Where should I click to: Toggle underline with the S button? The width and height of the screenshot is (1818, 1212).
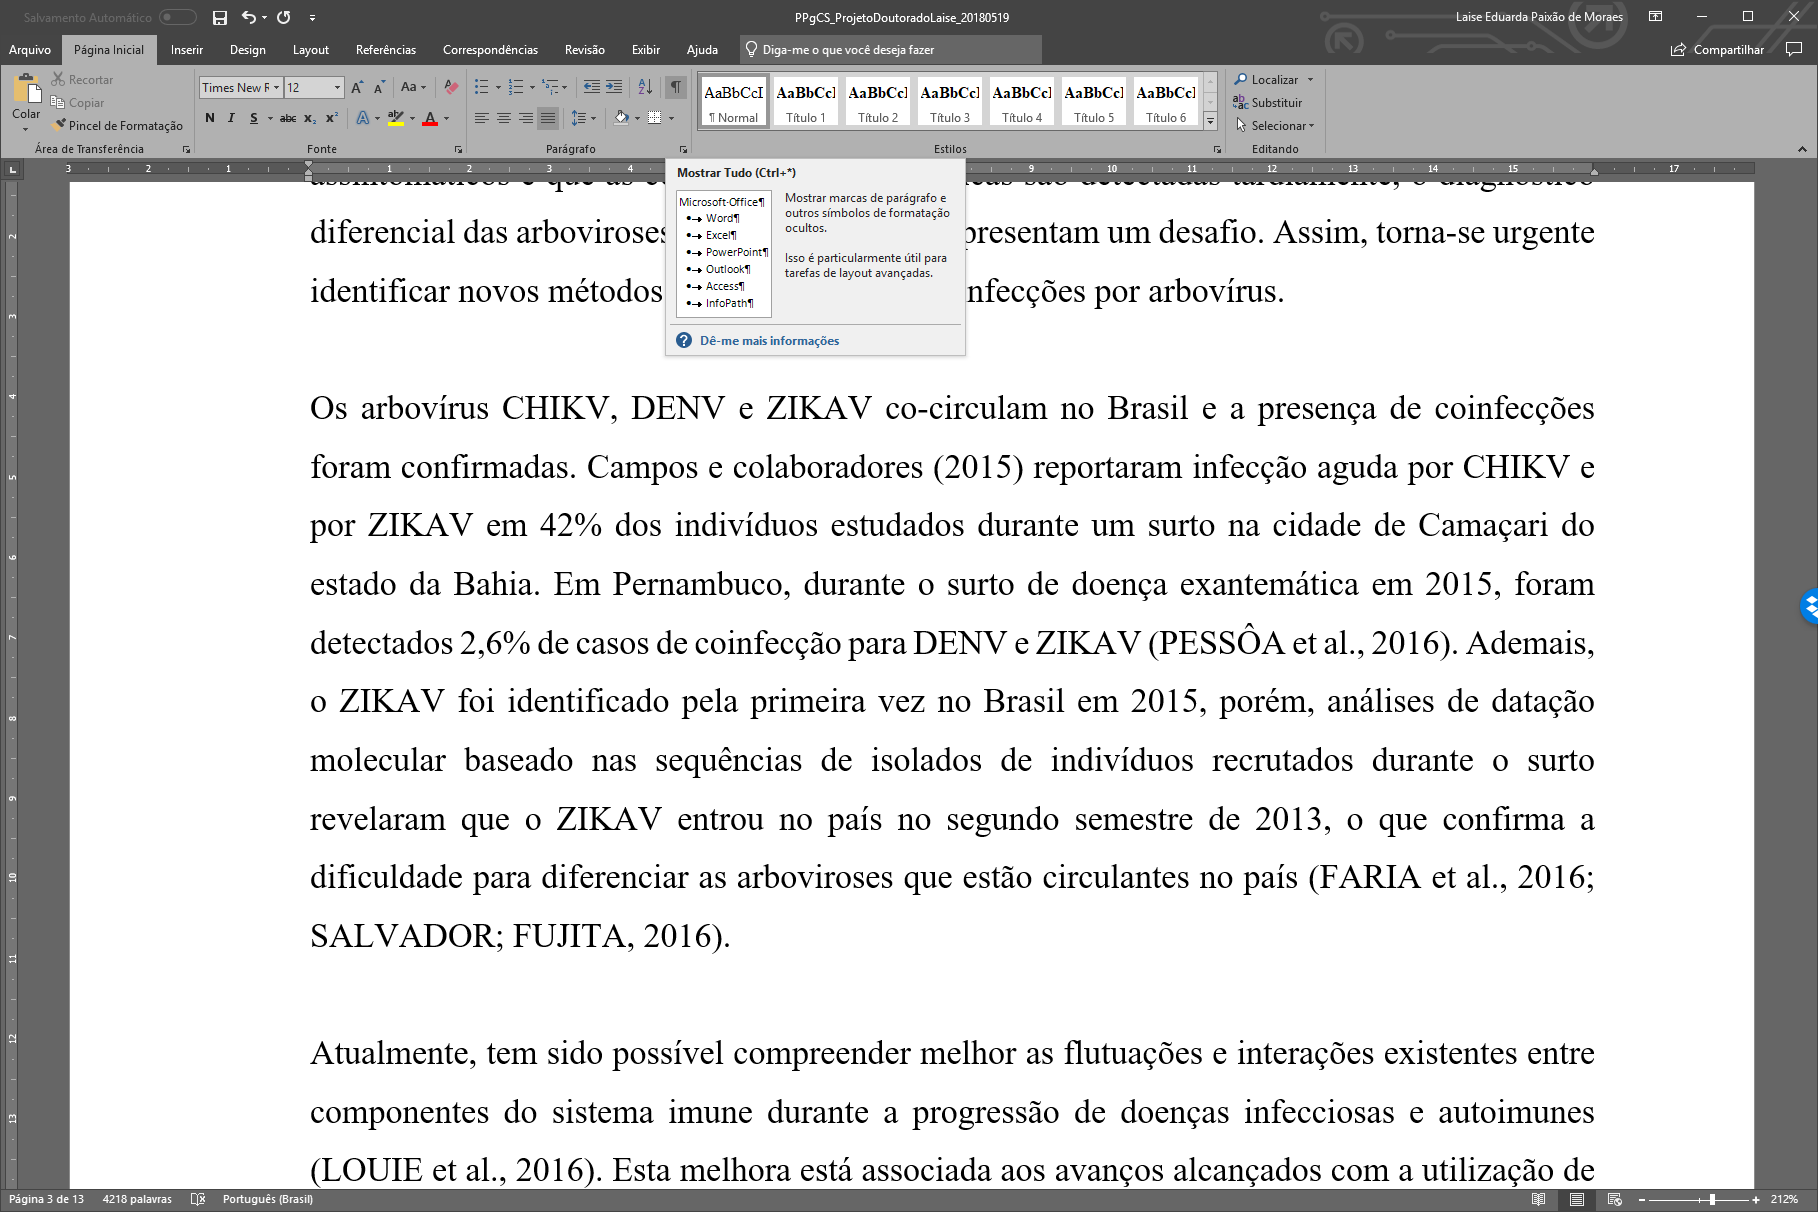(254, 118)
